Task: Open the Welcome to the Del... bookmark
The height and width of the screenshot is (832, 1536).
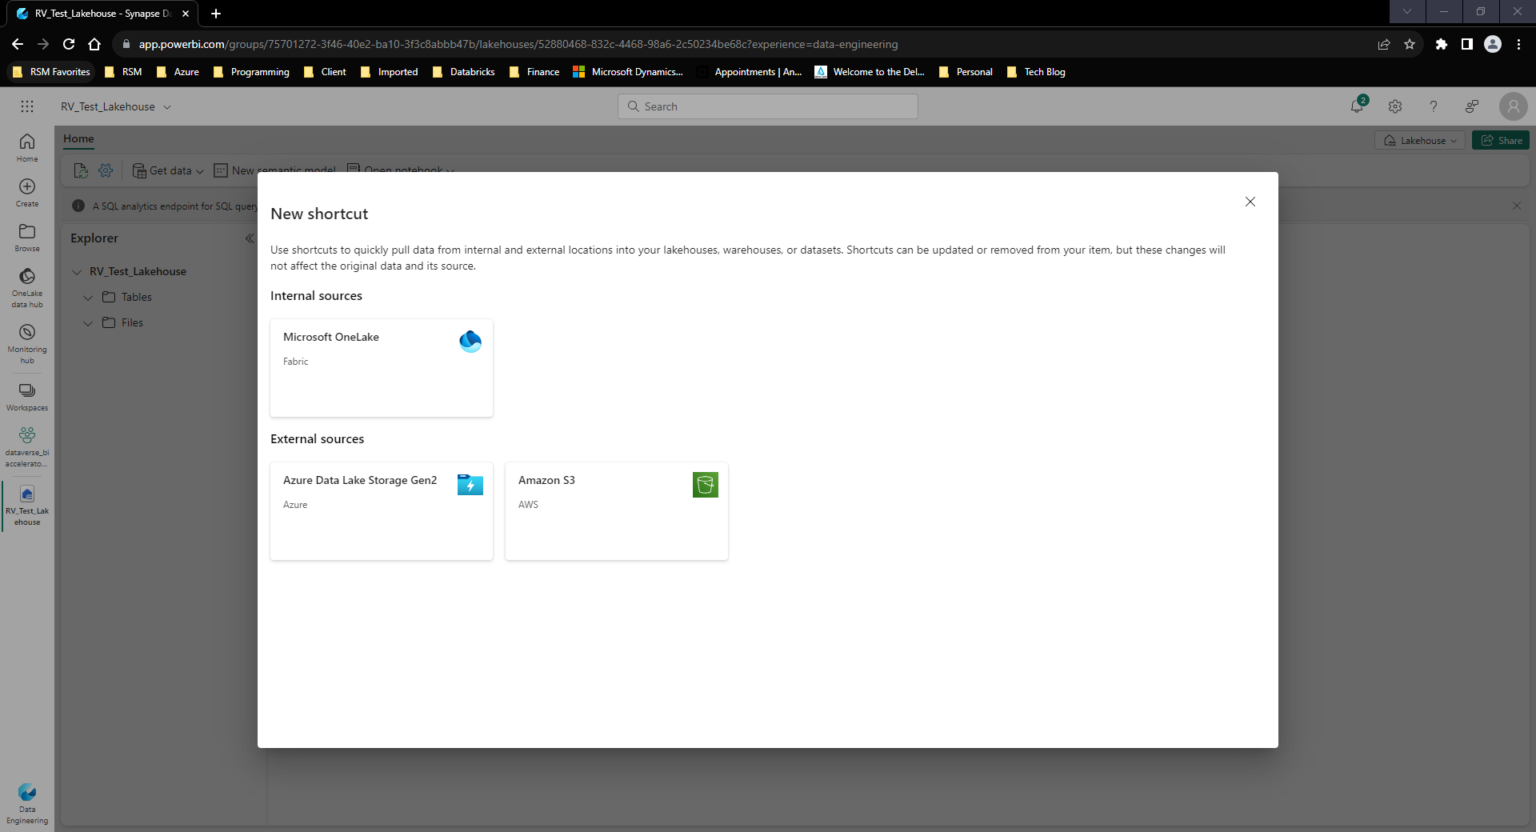Action: coord(870,72)
